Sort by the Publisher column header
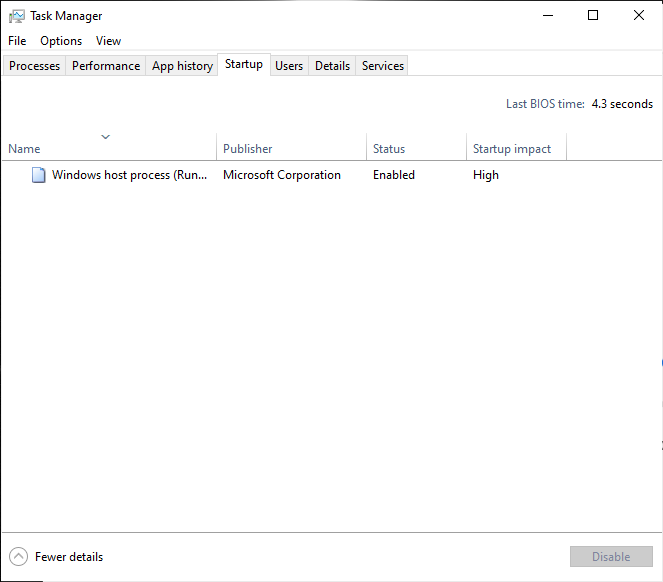The image size is (663, 582). pyautogui.click(x=291, y=148)
